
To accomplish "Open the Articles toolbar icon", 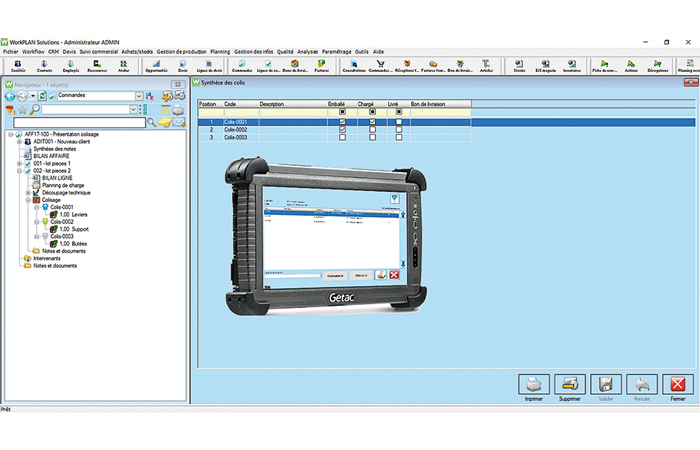I will click(x=486, y=66).
